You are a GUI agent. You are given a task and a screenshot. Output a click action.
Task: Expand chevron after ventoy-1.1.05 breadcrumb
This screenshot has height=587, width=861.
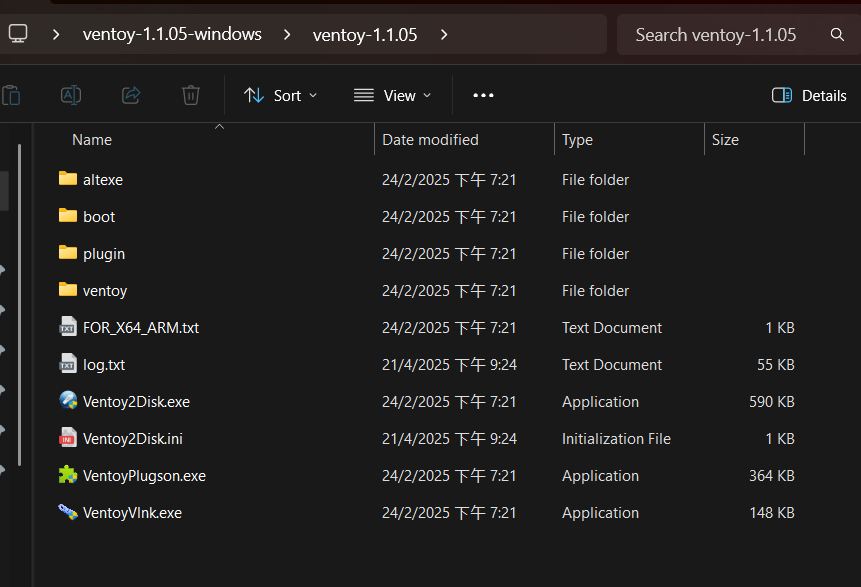click(444, 35)
